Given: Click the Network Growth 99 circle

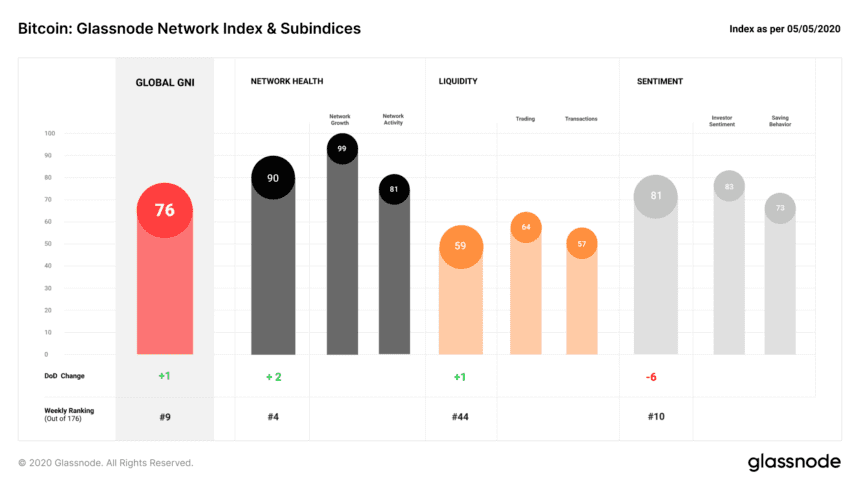Looking at the screenshot, I should [x=342, y=149].
